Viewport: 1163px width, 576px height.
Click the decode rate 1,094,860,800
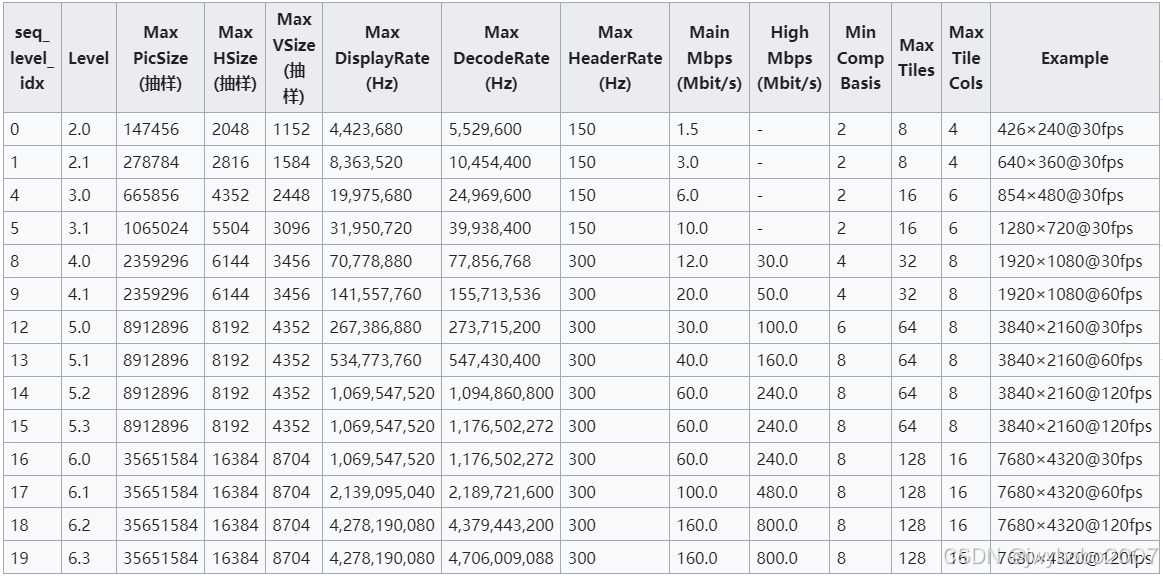click(501, 394)
